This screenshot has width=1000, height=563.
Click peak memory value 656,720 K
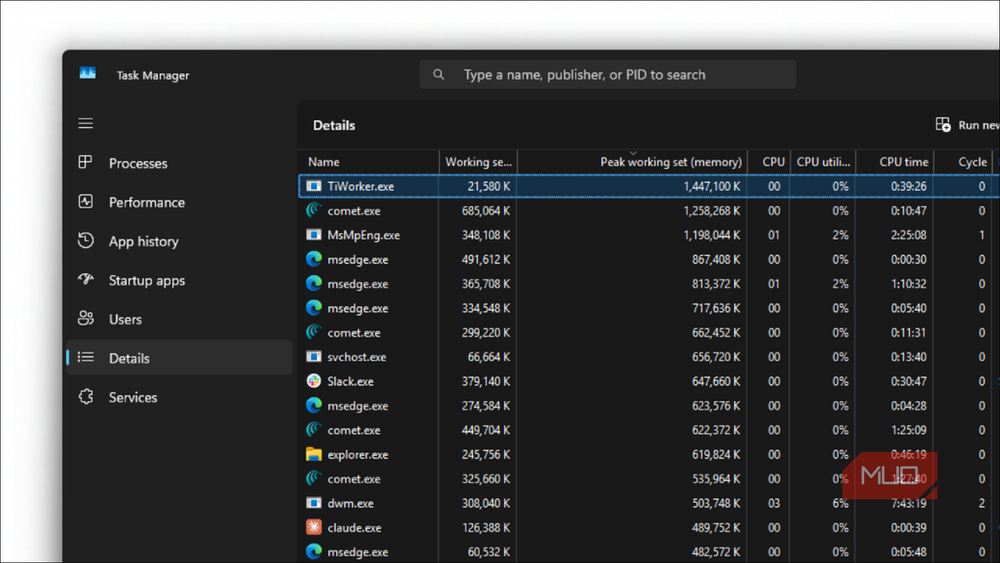716,357
